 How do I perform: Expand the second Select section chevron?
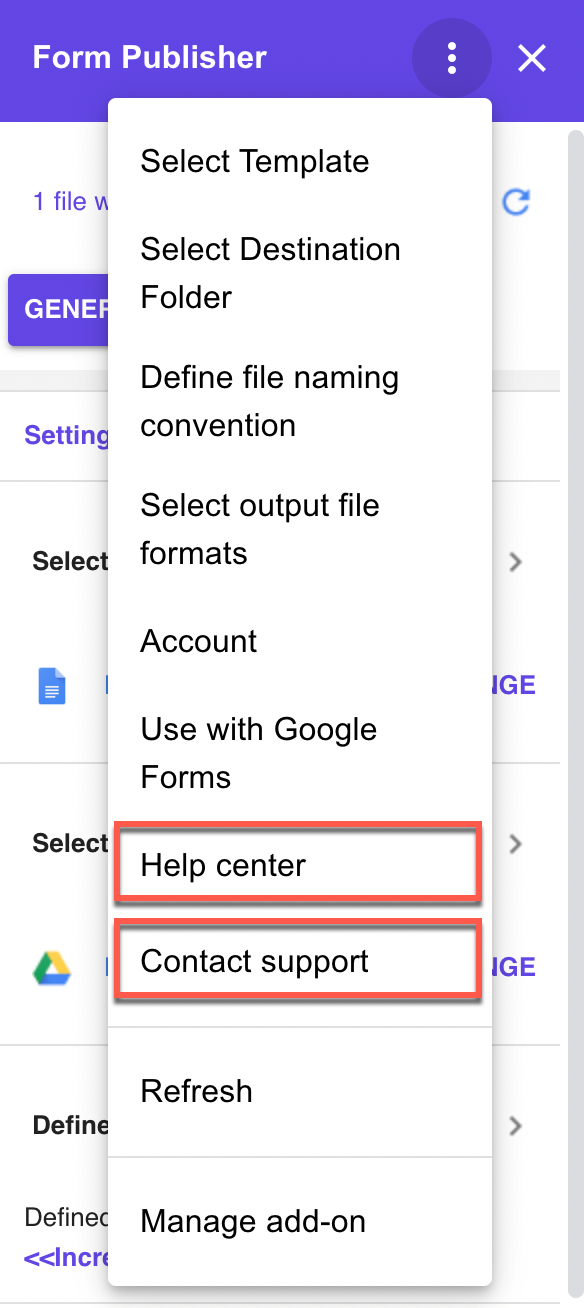(x=516, y=844)
